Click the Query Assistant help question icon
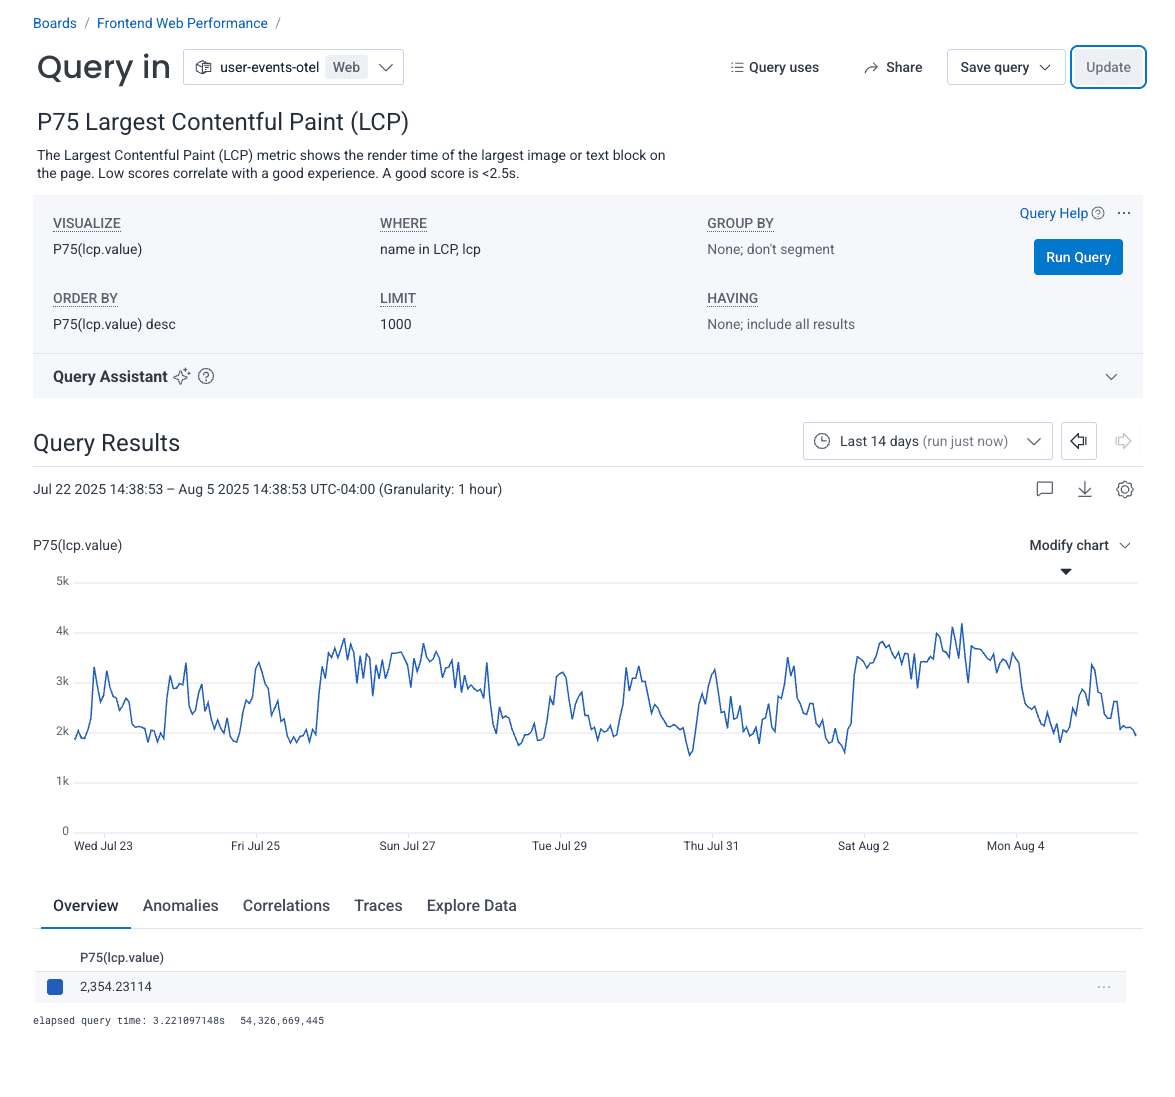This screenshot has width=1175, height=1097. click(206, 376)
